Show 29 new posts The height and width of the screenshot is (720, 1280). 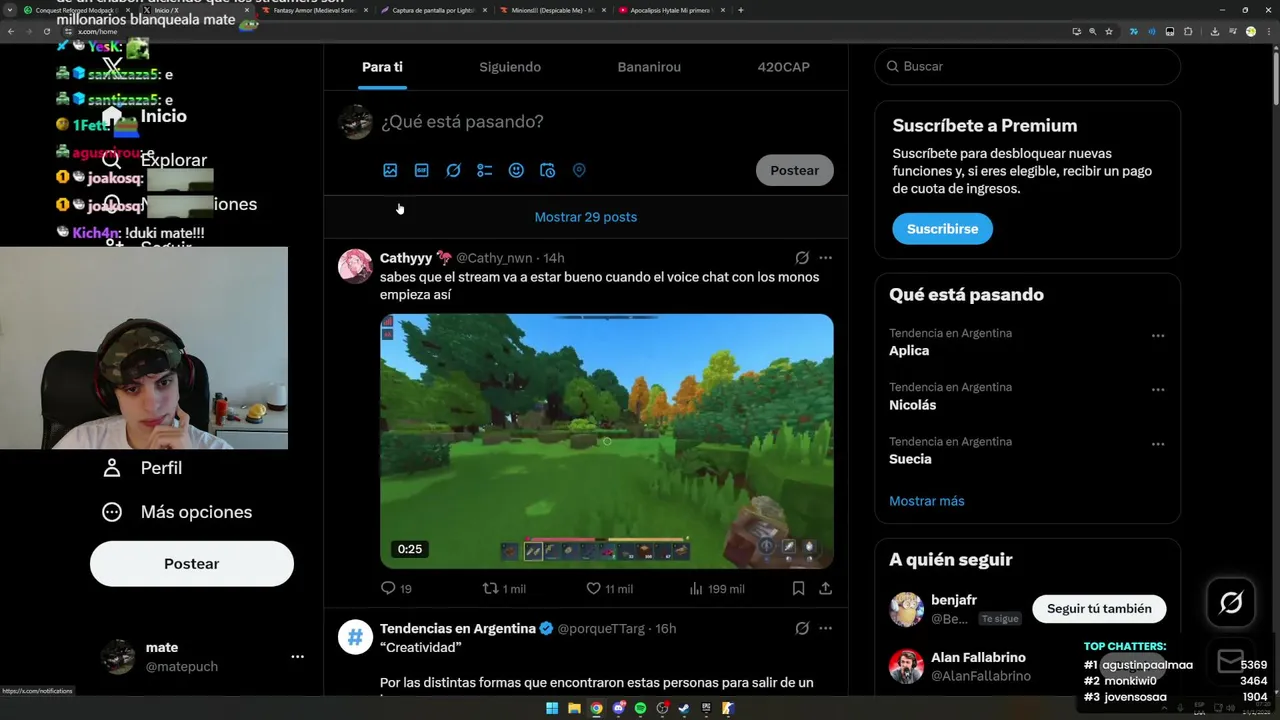pyautogui.click(x=585, y=217)
